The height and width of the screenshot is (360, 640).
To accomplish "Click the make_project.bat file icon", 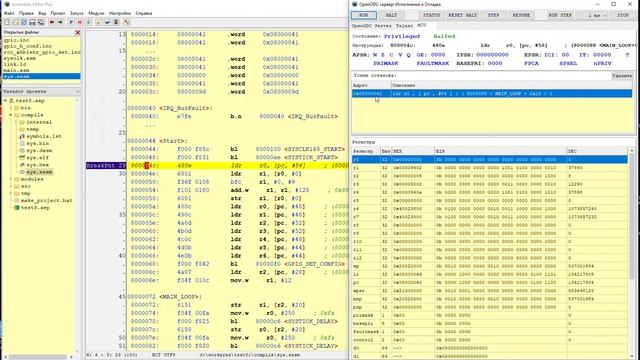I will coord(17,200).
